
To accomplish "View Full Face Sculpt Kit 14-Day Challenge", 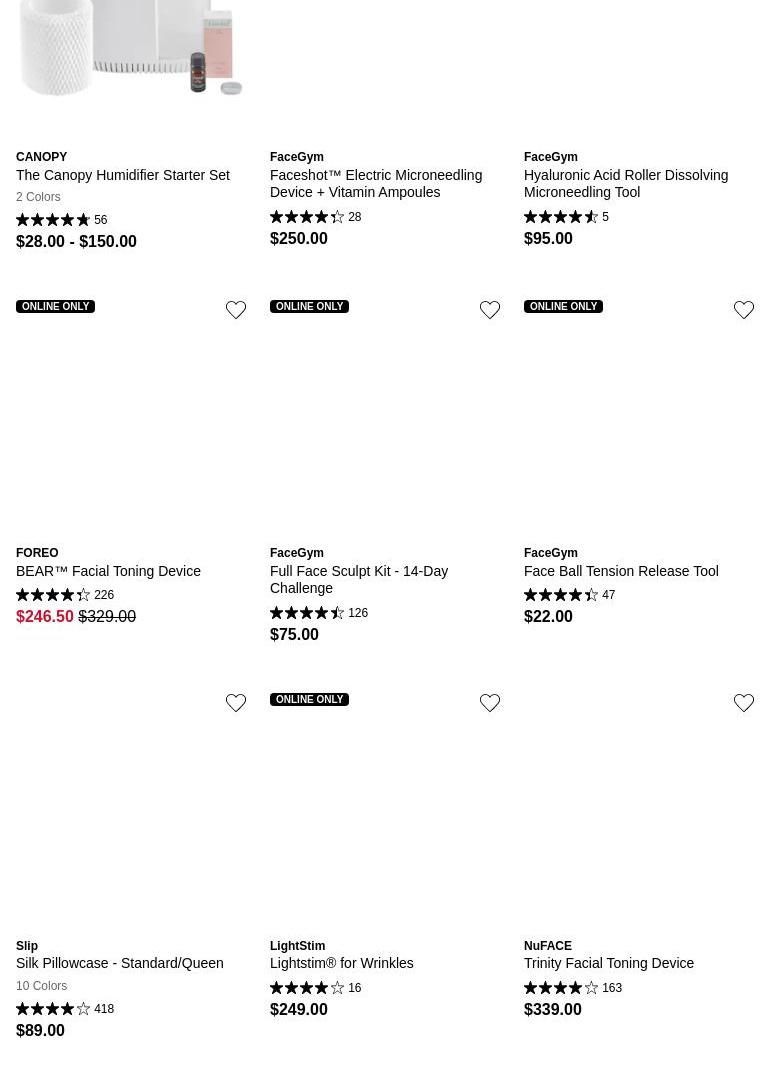I will coord(358,579).
